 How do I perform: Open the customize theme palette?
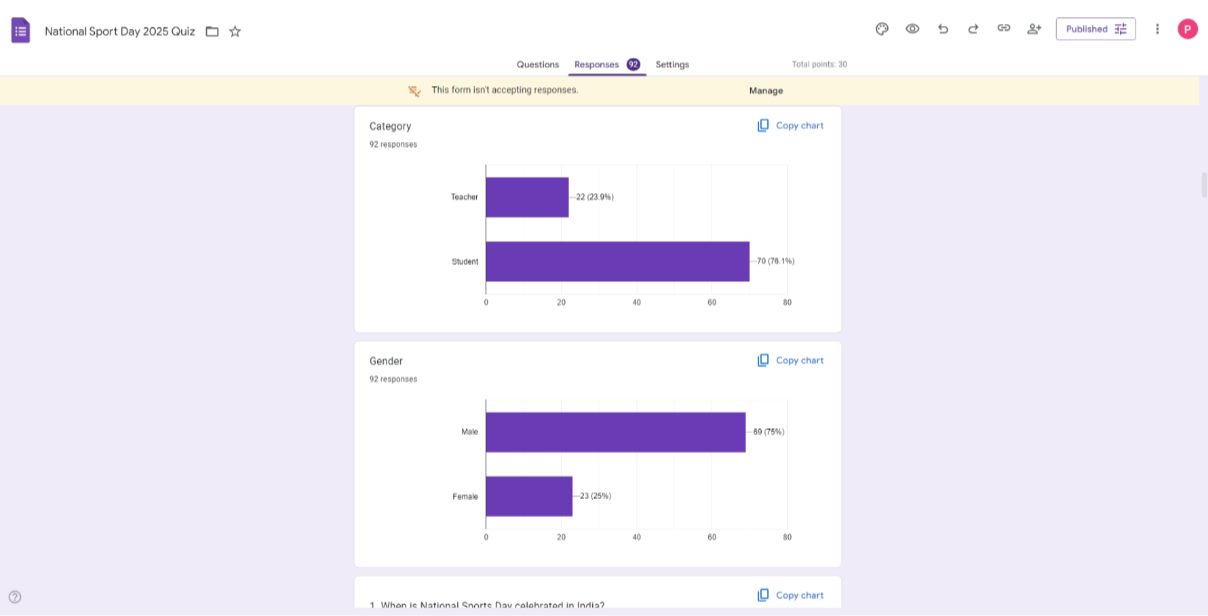[882, 29]
